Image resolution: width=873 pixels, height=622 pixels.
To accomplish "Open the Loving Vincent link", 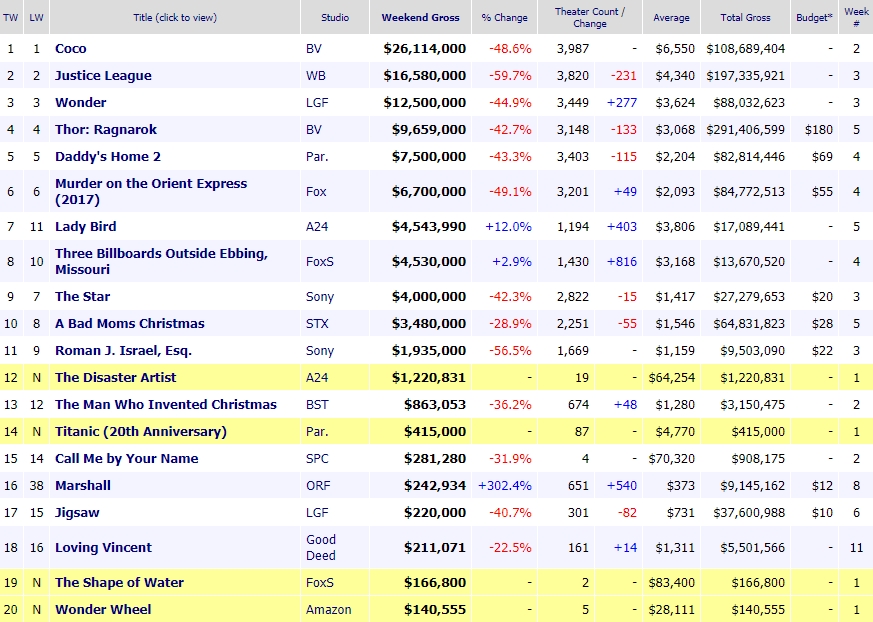I will [x=104, y=547].
